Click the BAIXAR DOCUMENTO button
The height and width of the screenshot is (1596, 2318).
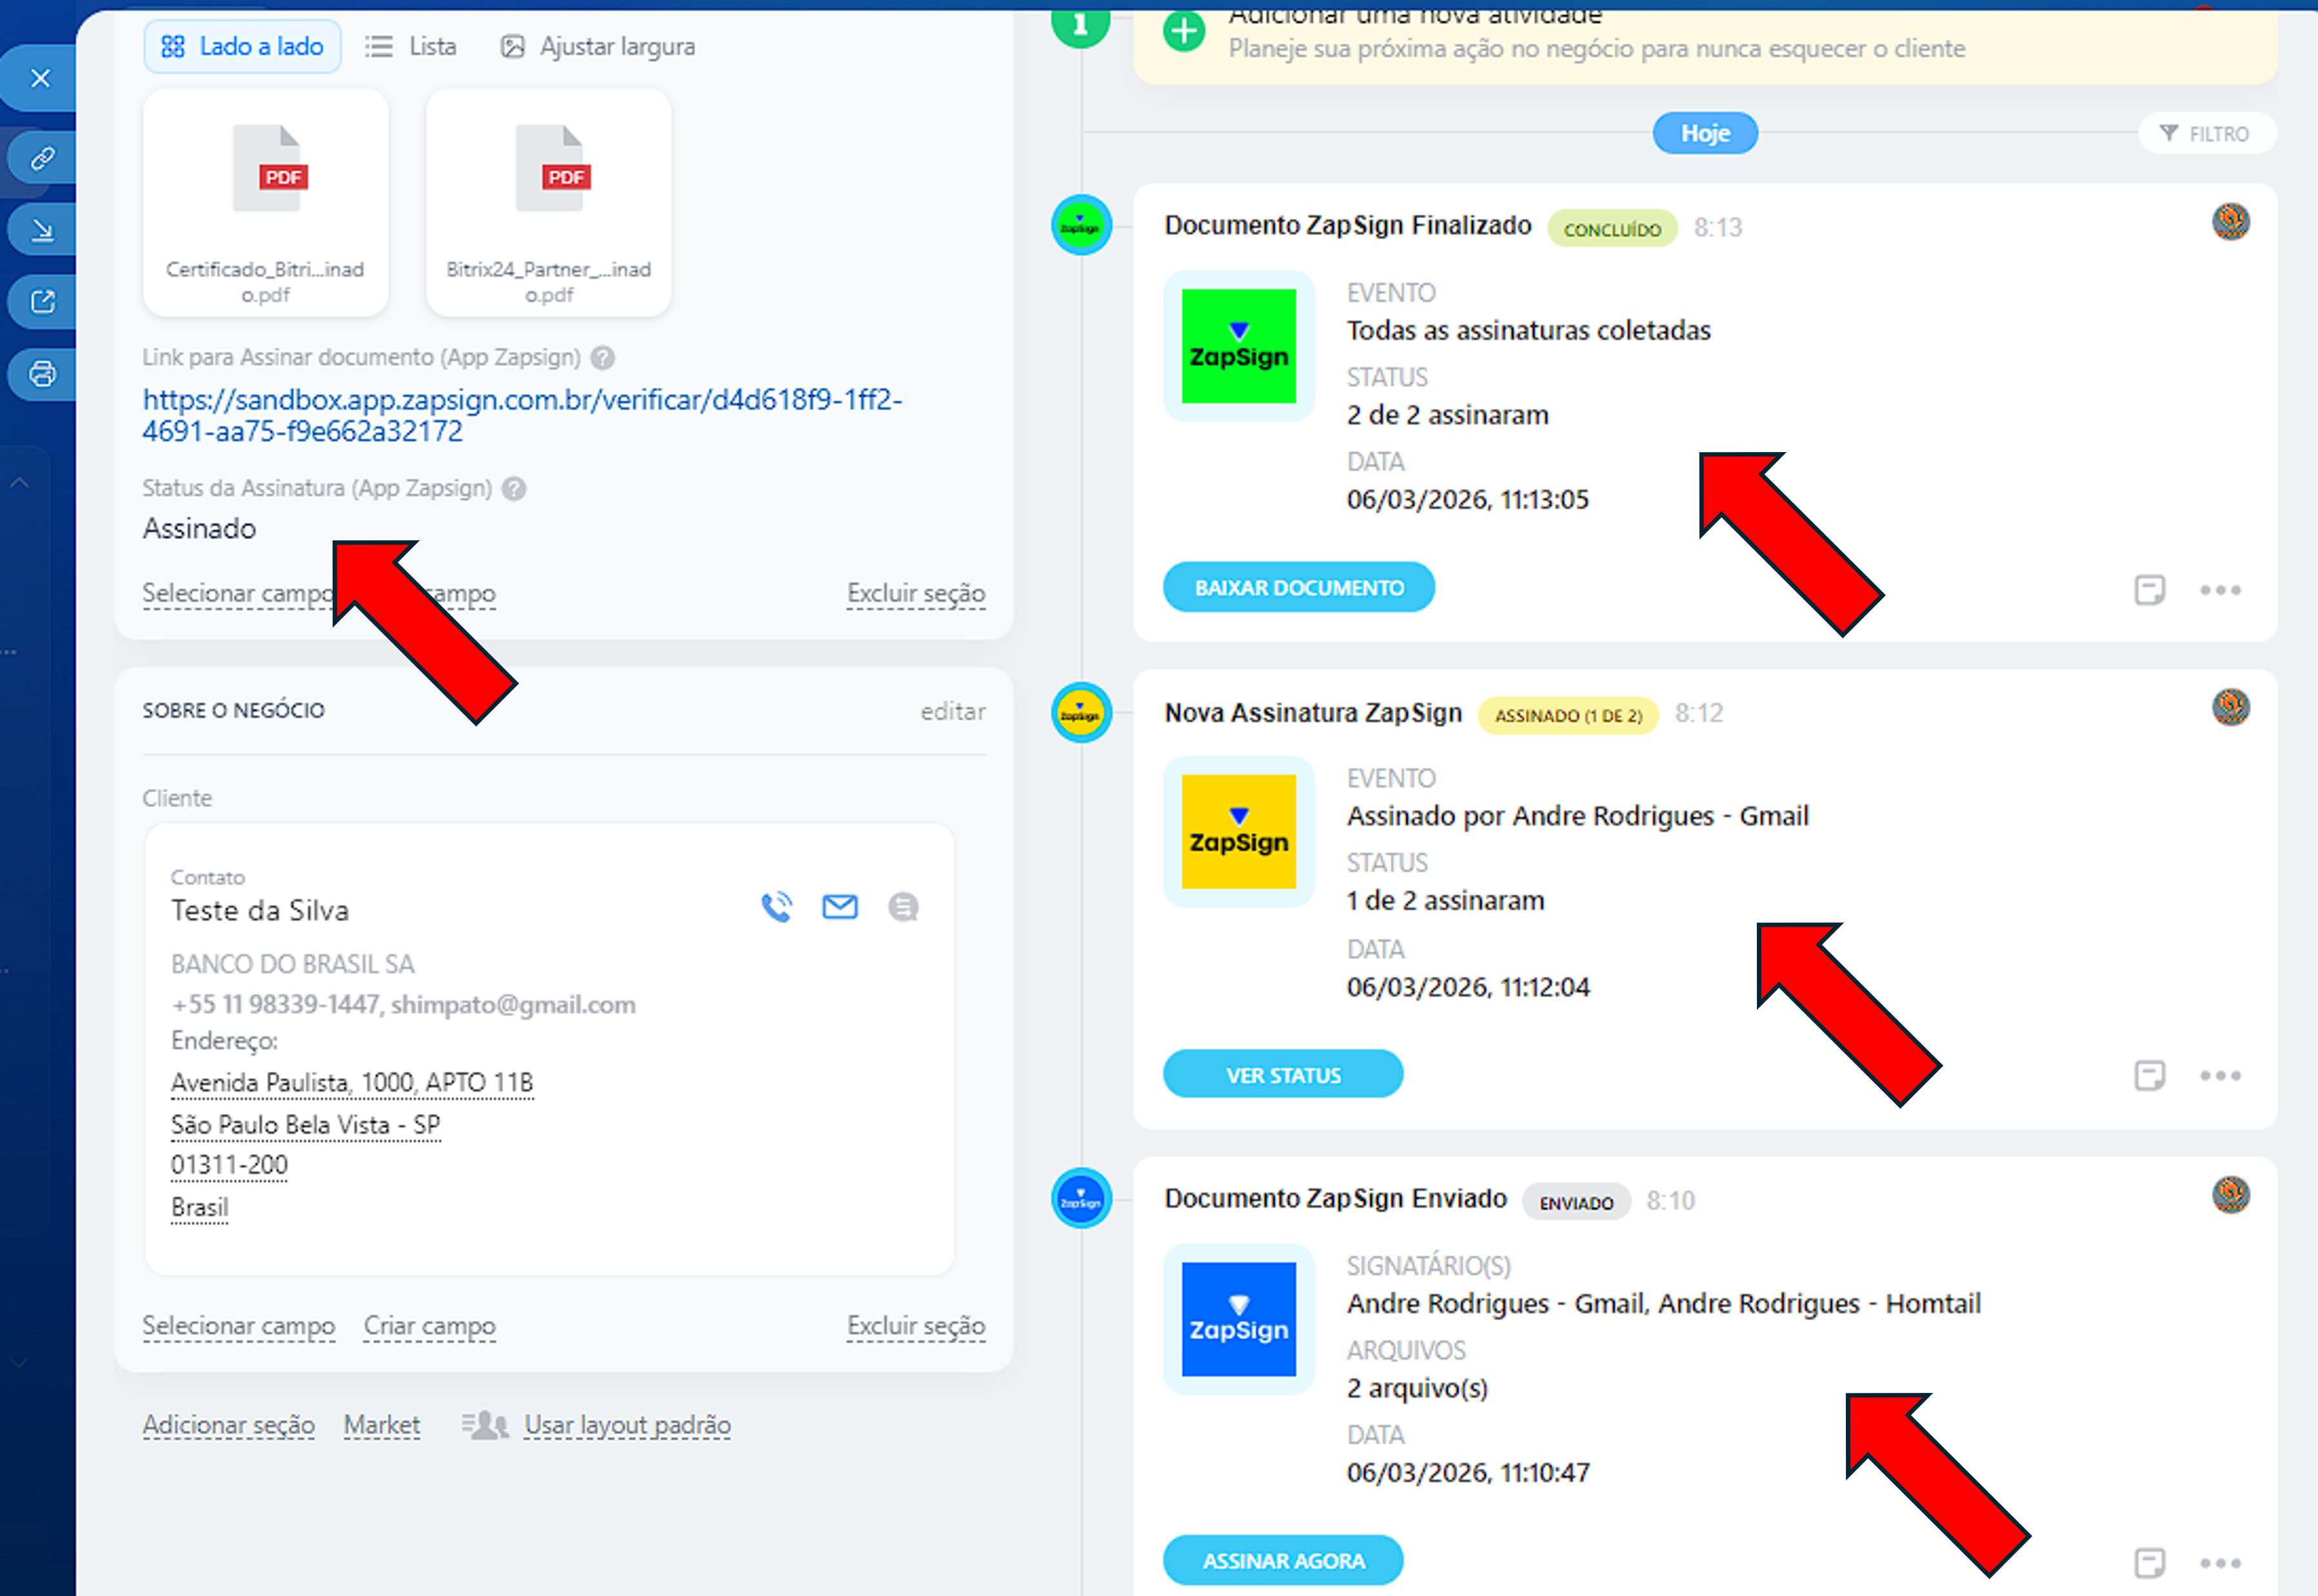(x=1298, y=588)
